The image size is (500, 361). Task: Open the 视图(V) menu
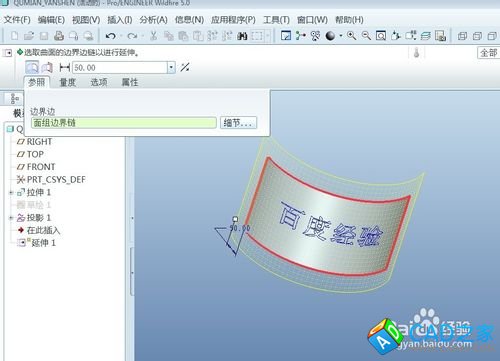pyautogui.click(x=86, y=20)
